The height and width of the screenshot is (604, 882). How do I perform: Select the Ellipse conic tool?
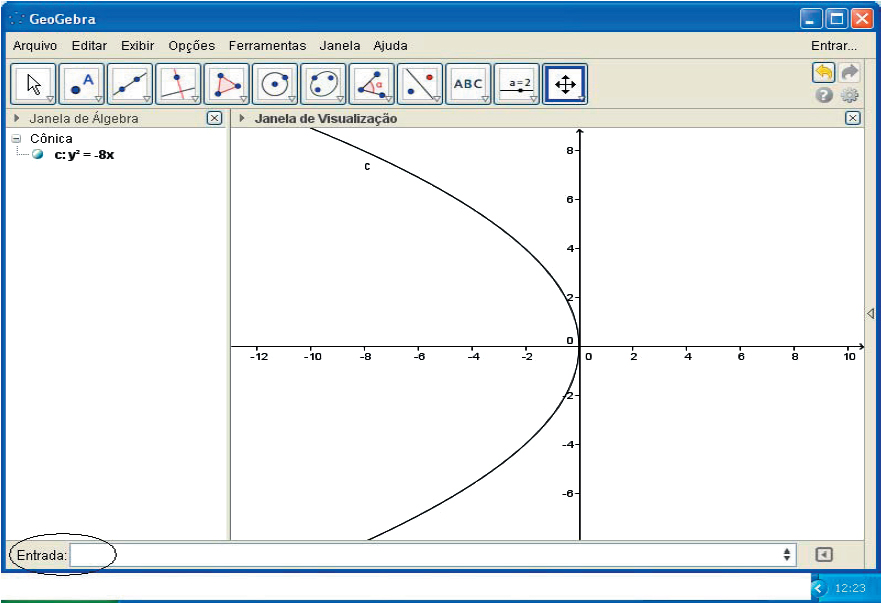[x=323, y=85]
